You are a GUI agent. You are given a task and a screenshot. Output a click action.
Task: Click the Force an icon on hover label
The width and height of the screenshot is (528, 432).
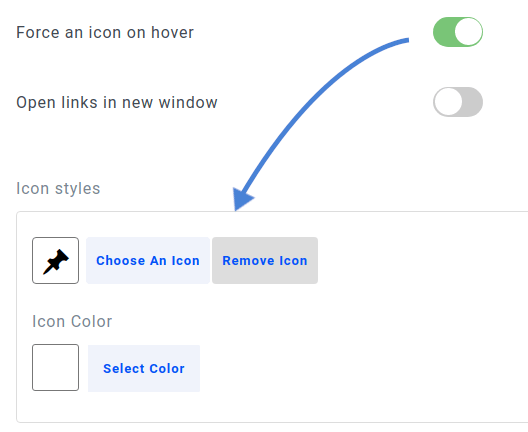pyautogui.click(x=105, y=33)
